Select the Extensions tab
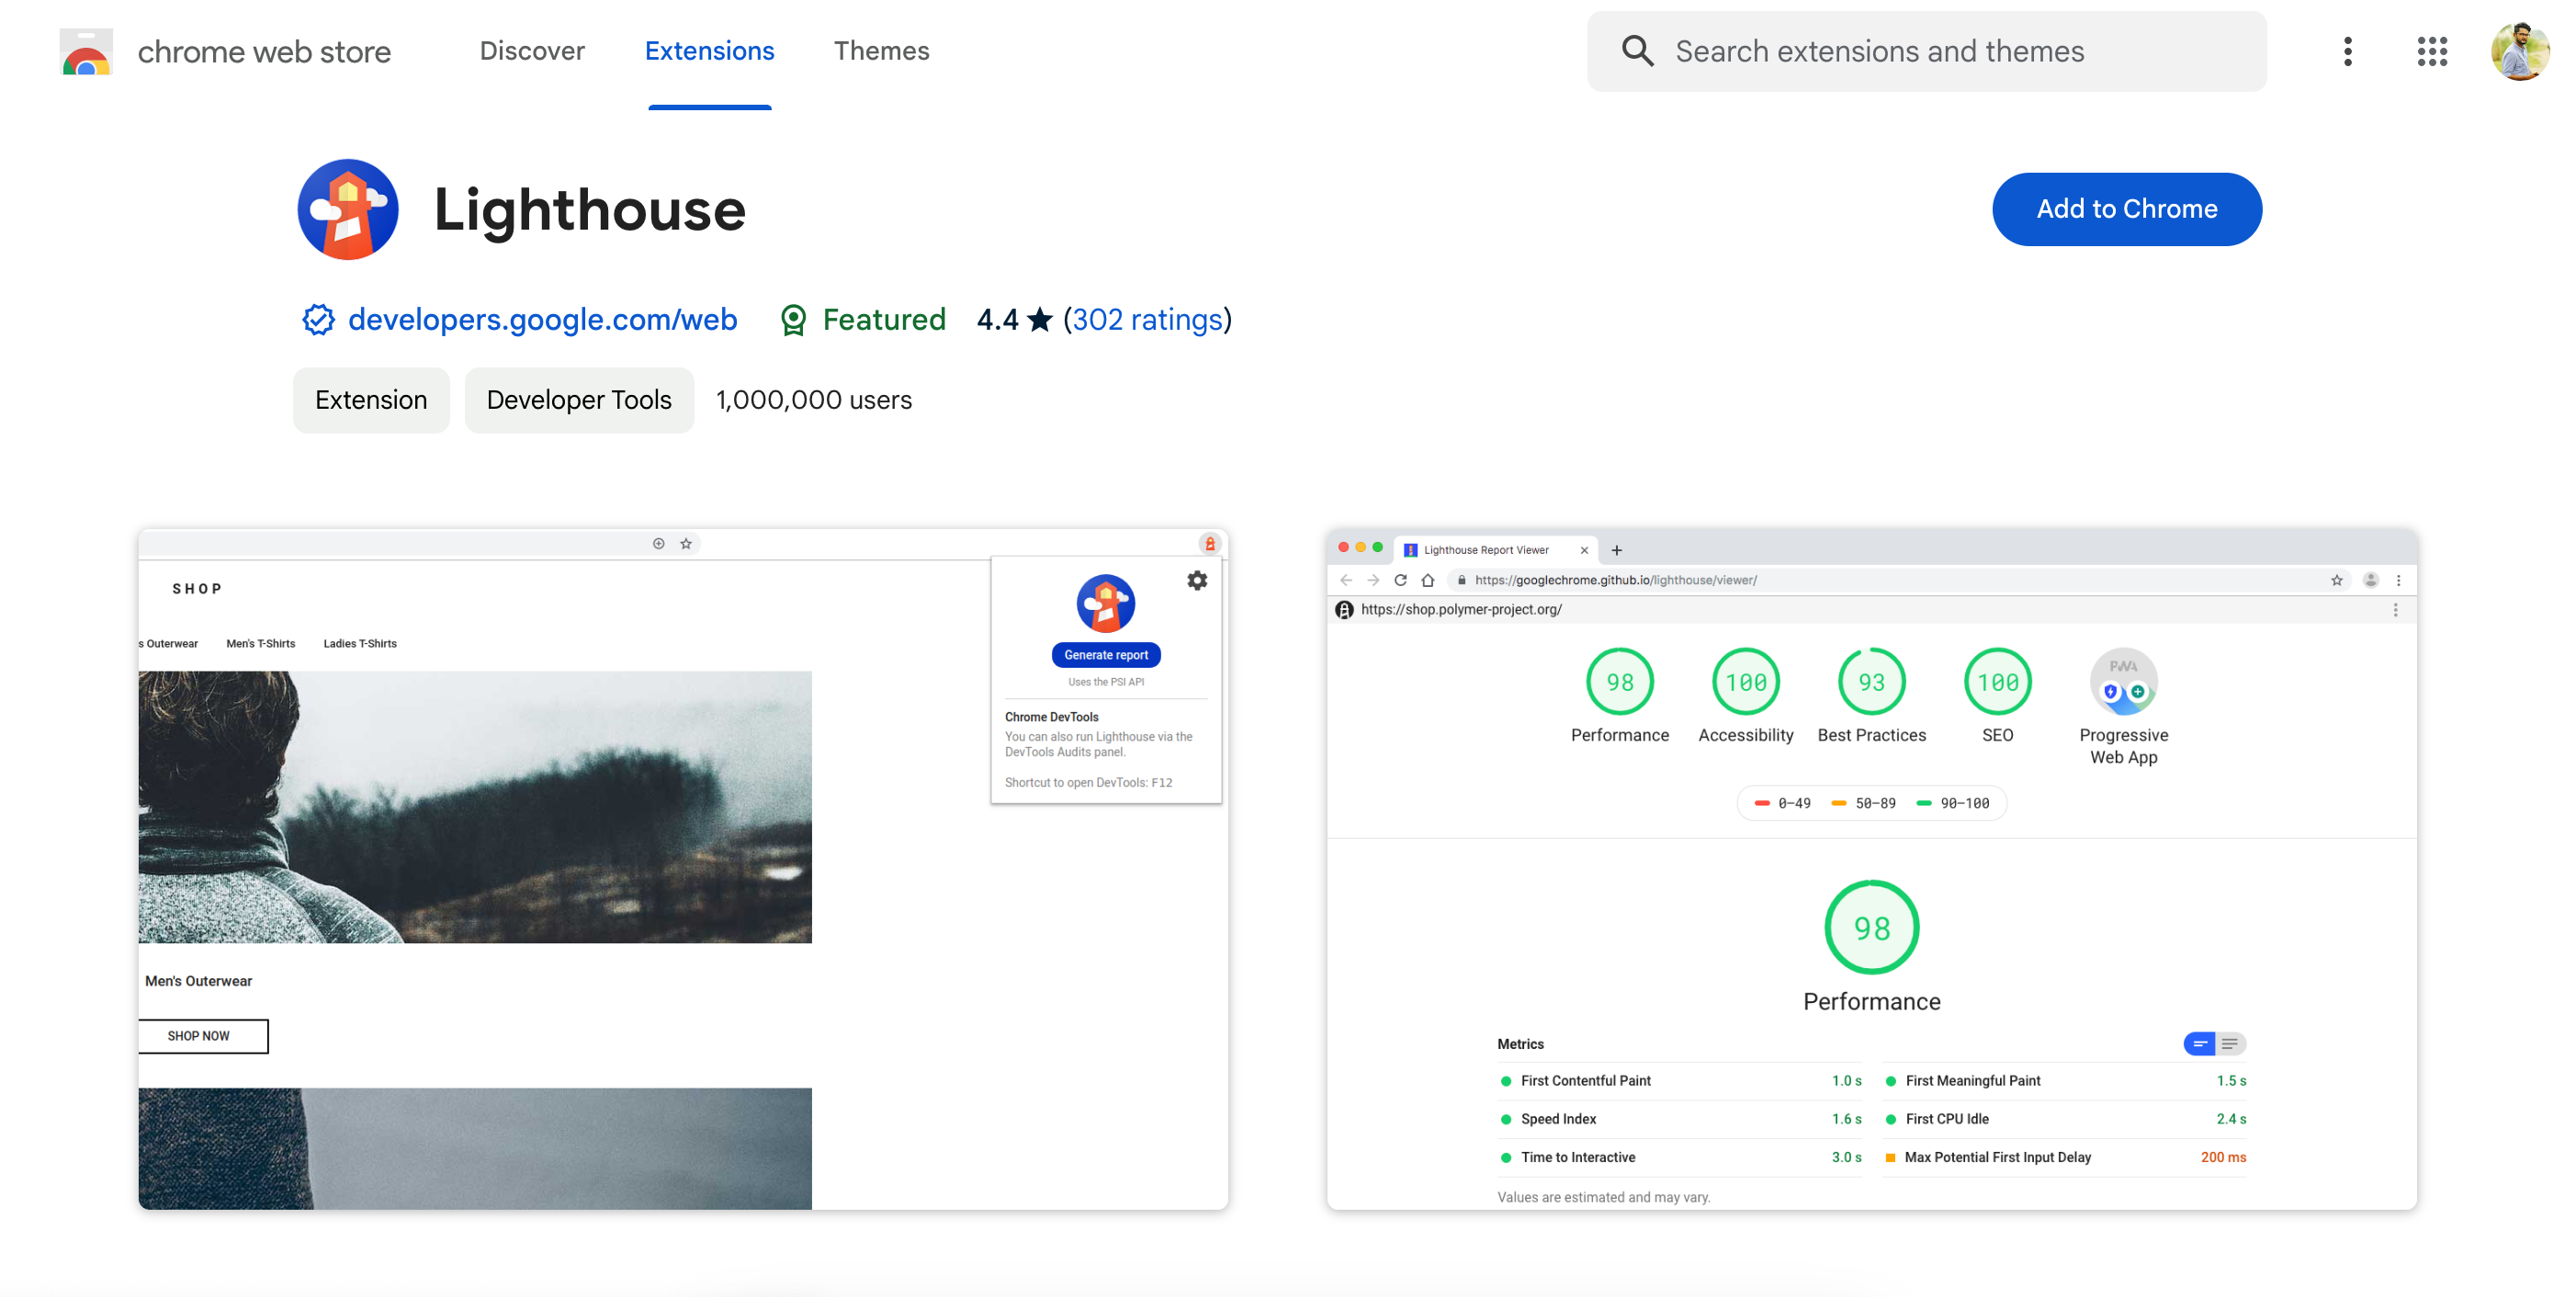Viewport: 2576px width, 1297px height. coord(709,51)
